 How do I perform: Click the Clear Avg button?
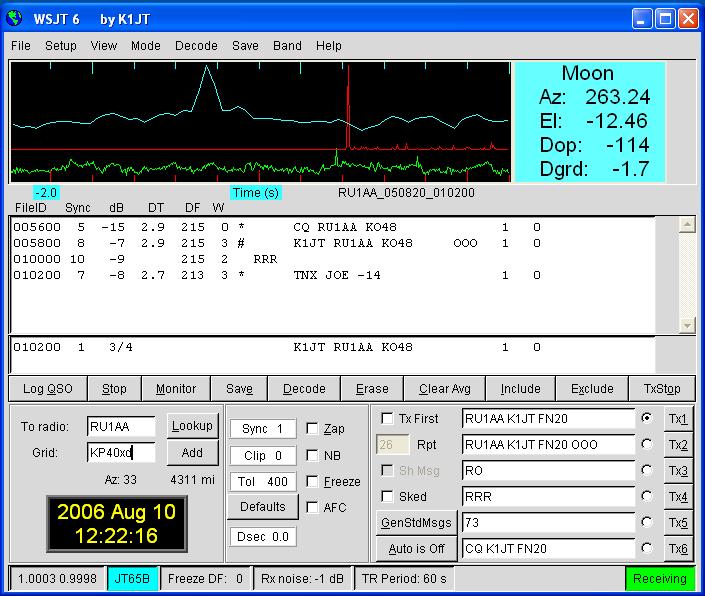(x=448, y=389)
